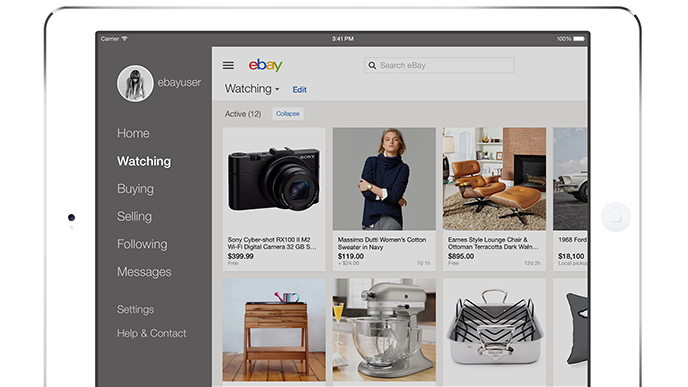
Task: Open the 1968 Ford car thumbnail
Action: click(570, 179)
